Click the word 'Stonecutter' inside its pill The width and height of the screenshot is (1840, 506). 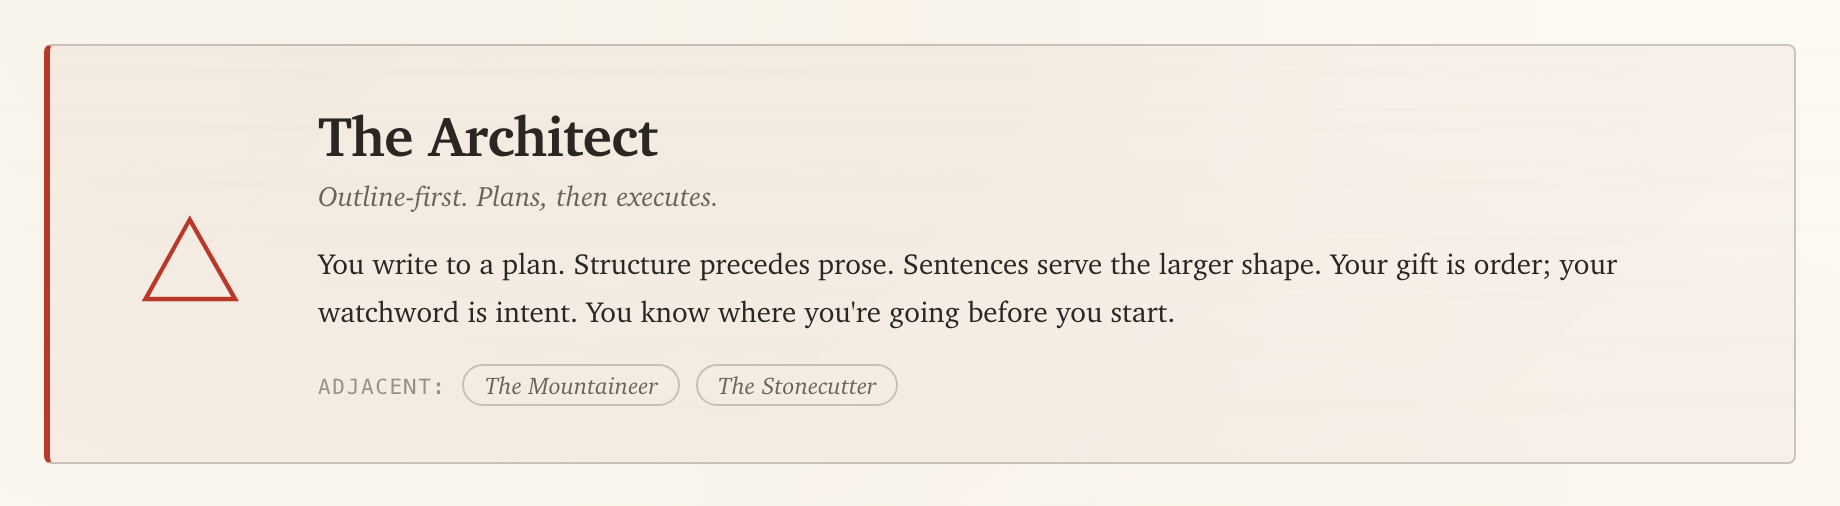[x=818, y=386]
